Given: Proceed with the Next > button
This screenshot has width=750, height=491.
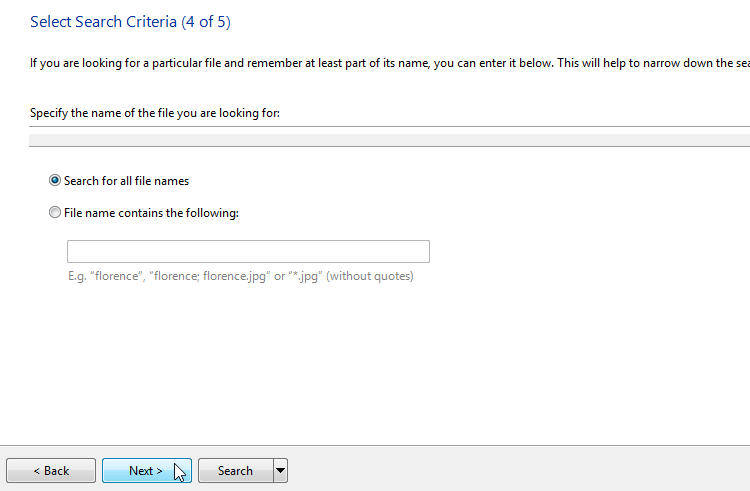Looking at the screenshot, I should [147, 470].
